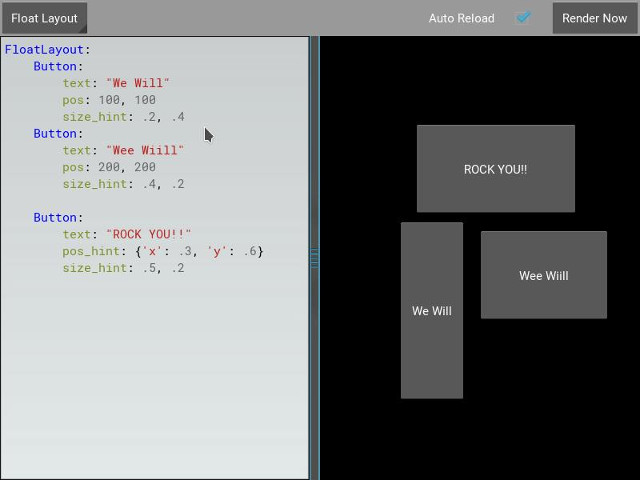
Task: Click the size_hint: .4, .2 code line
Action: pyautogui.click(x=123, y=184)
